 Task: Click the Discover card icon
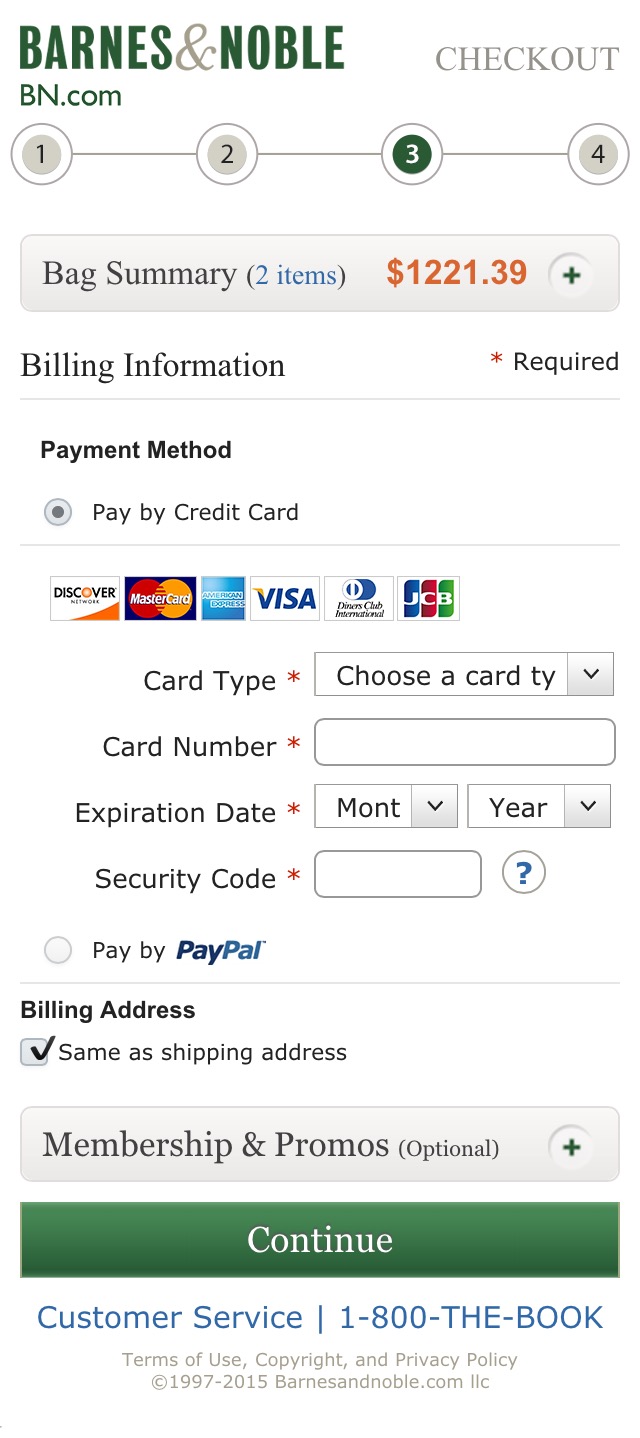coord(84,598)
